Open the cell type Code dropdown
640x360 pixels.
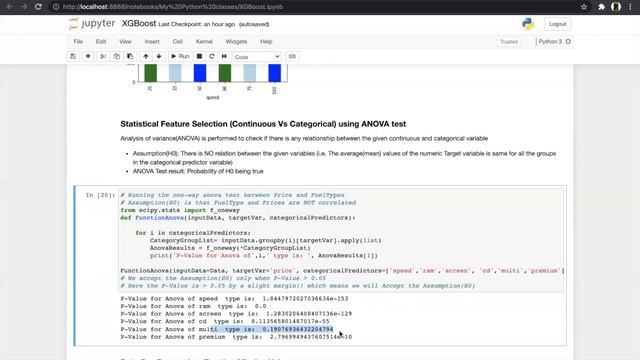(x=257, y=57)
